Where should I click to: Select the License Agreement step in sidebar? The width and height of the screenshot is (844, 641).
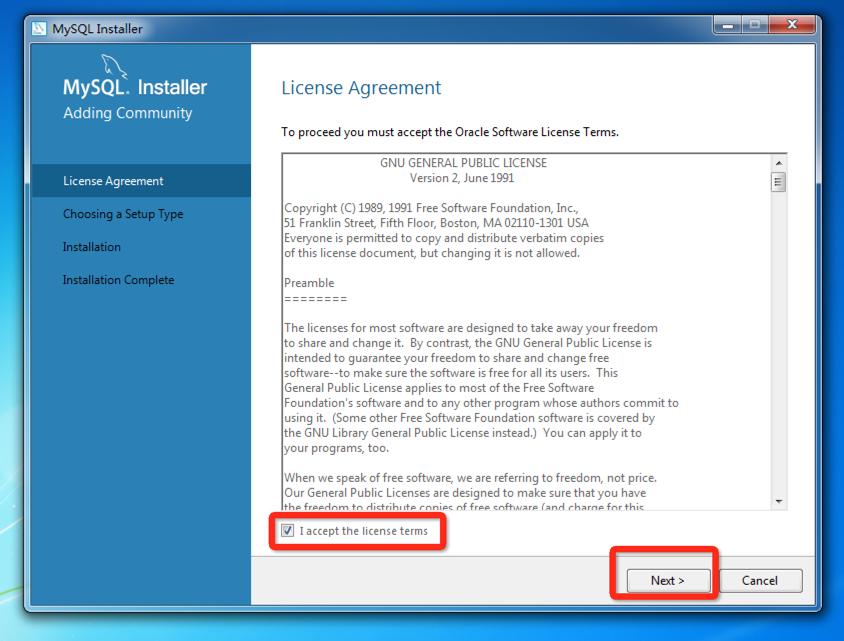pos(113,181)
